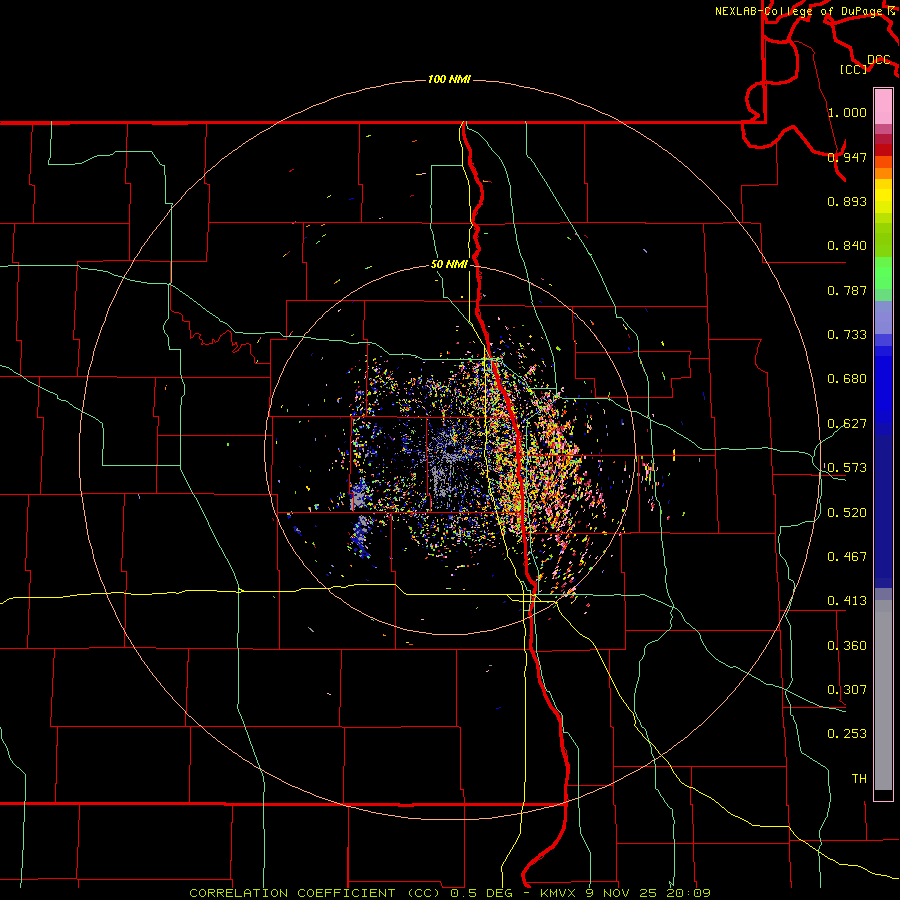
Task: Click the CORRELATION COEFFICIENT (CC) caption text
Action: click(x=317, y=893)
